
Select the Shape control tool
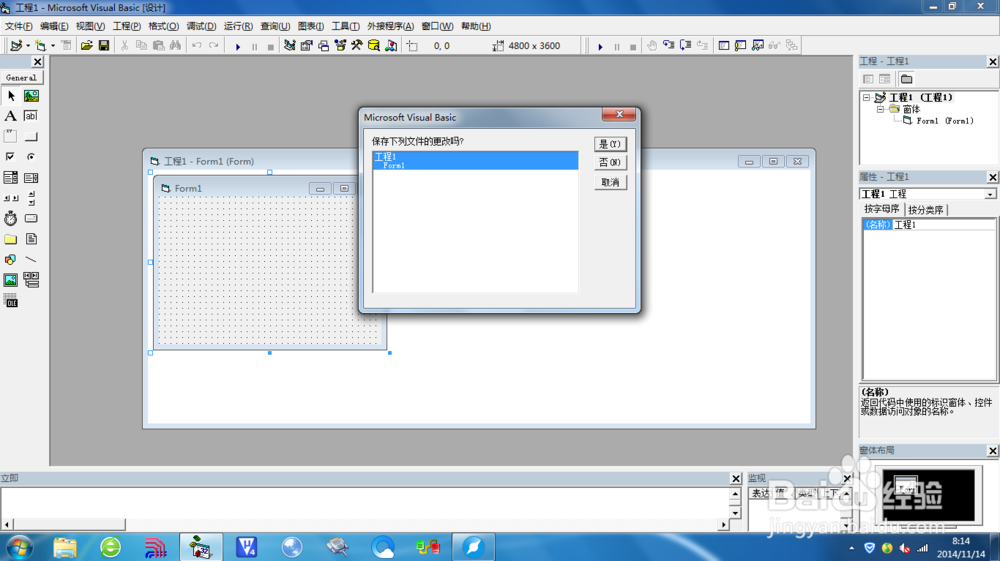(x=11, y=259)
